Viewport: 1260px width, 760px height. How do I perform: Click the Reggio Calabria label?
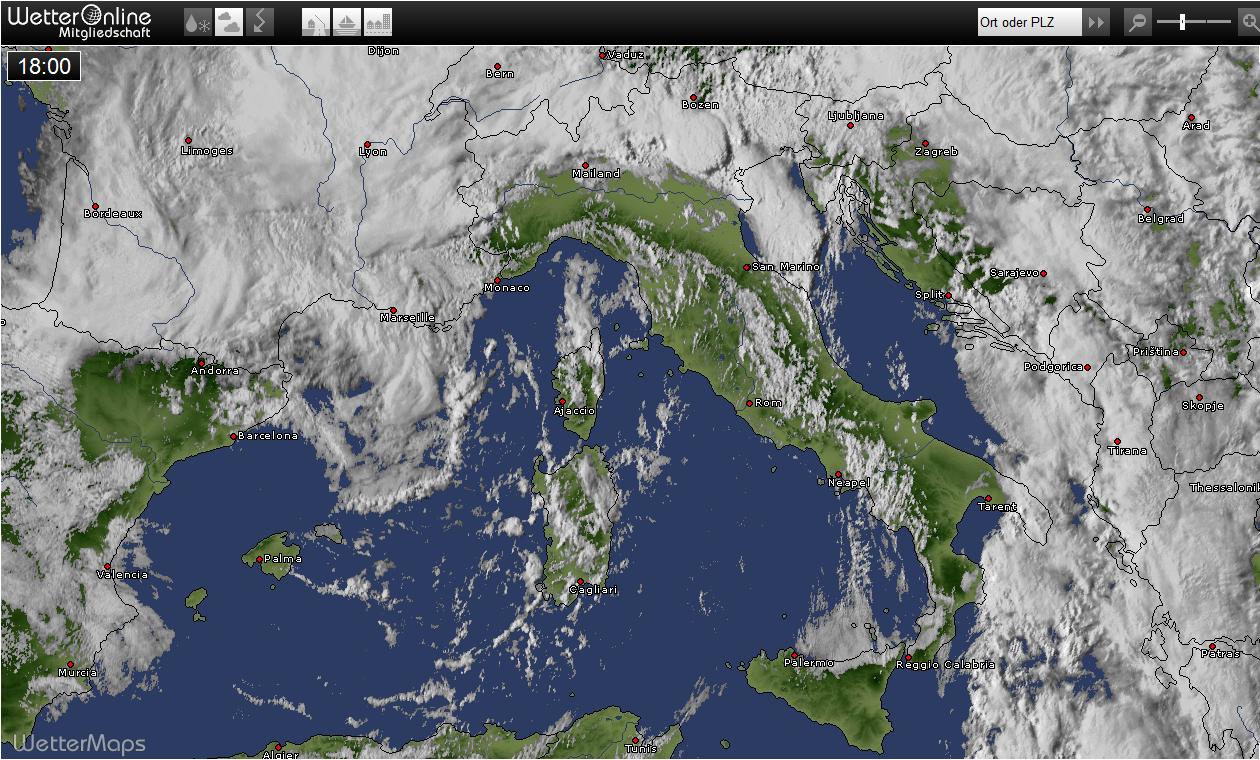pos(945,665)
